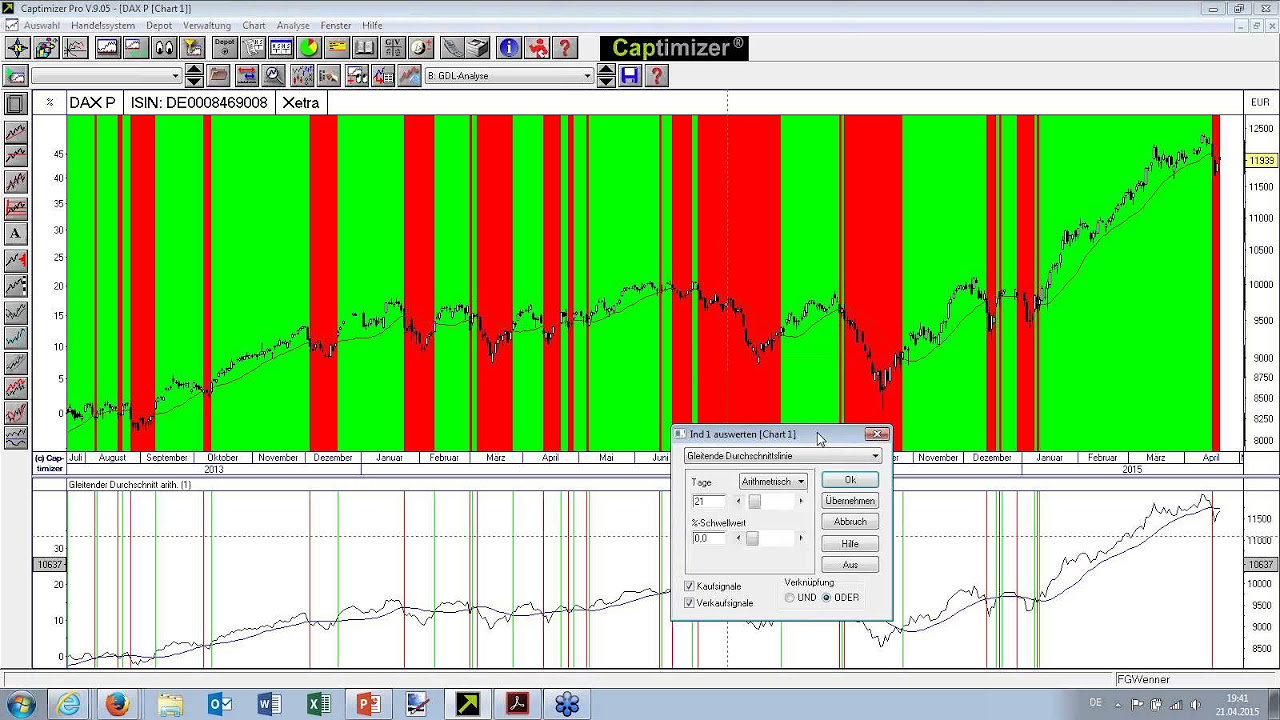
Task: Click the Hilfe button in dialog
Action: point(850,544)
